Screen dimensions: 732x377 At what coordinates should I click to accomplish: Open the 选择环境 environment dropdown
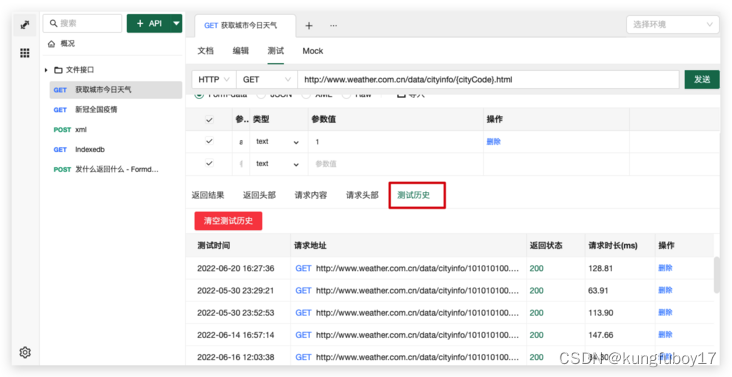click(673, 24)
